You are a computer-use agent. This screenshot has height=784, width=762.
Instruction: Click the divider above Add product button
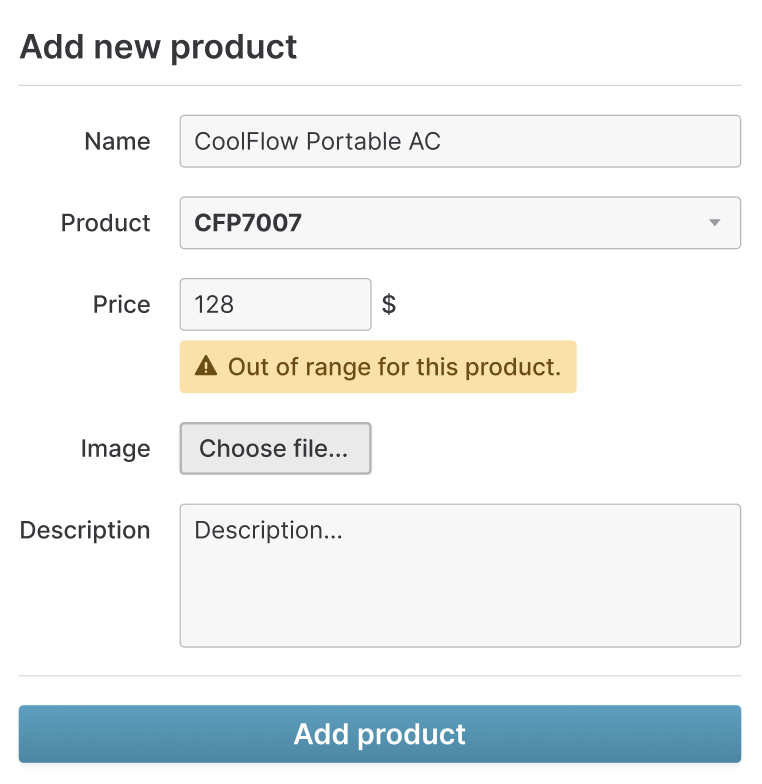coord(380,676)
